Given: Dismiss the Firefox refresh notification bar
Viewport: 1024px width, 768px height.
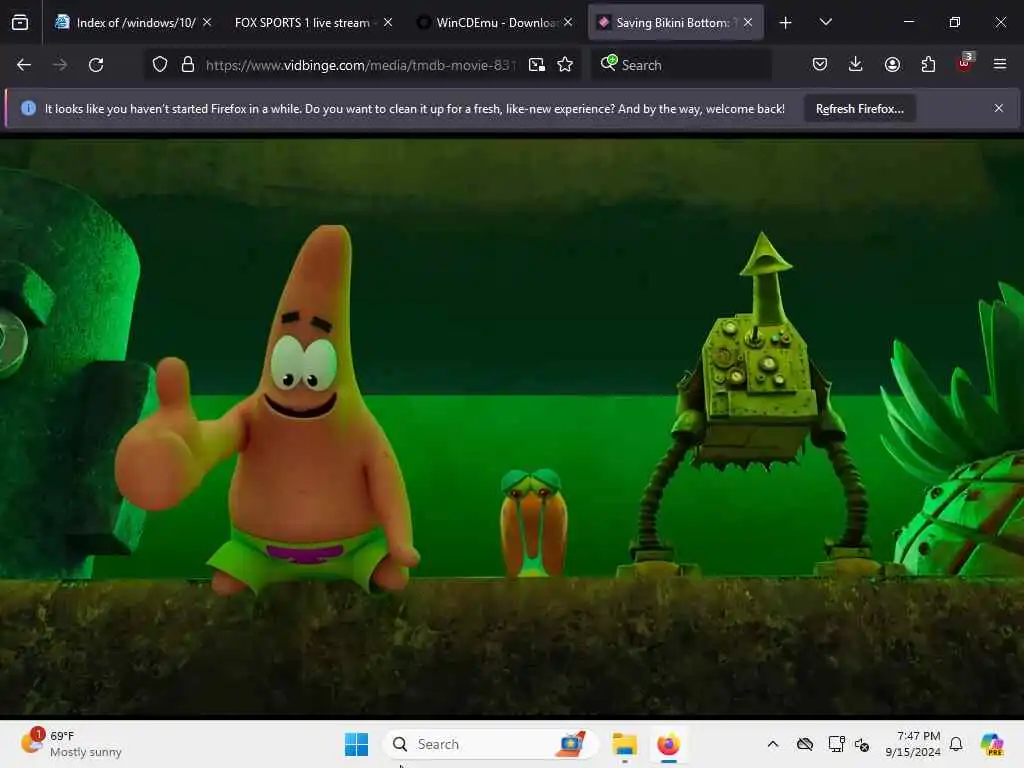Looking at the screenshot, I should 999,108.
